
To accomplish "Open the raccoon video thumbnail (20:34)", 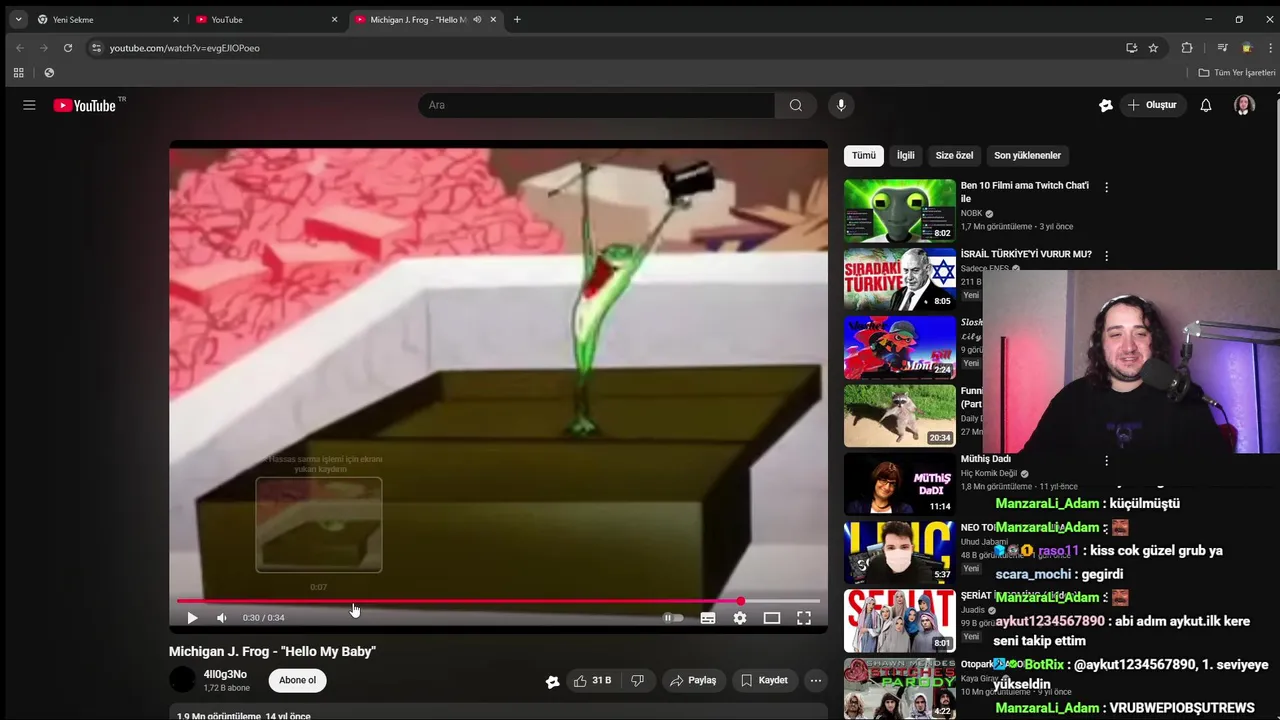I will tap(900, 416).
